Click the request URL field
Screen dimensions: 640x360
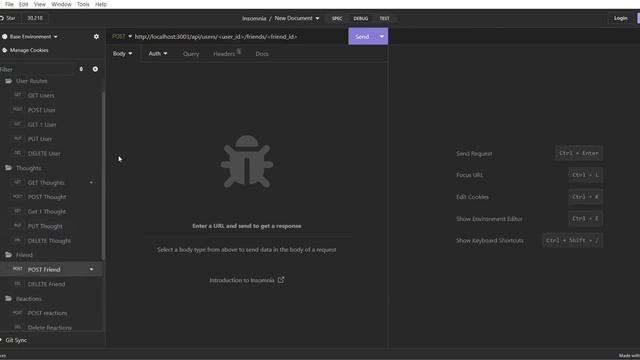[240, 37]
